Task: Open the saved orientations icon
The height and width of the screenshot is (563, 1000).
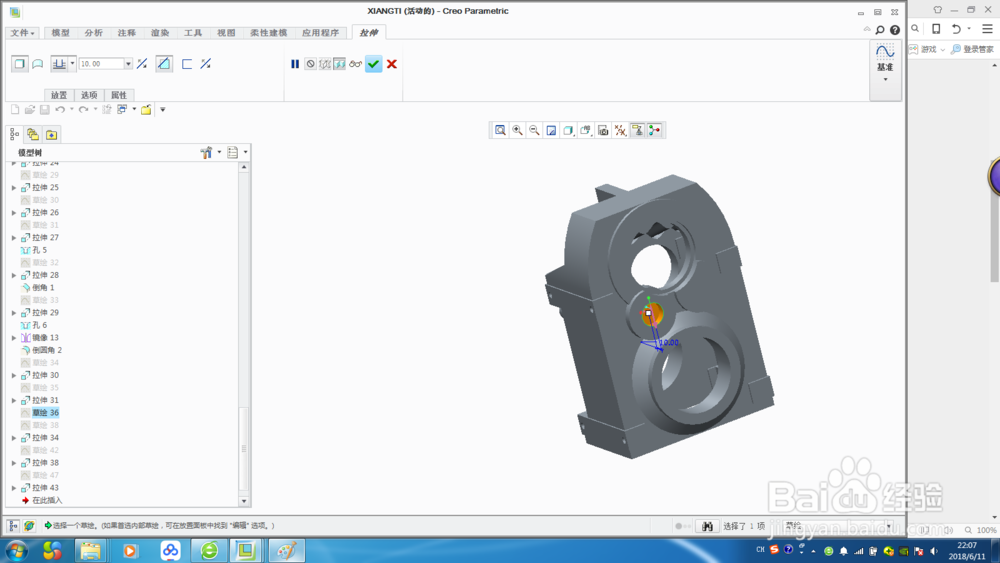Action: (585, 130)
